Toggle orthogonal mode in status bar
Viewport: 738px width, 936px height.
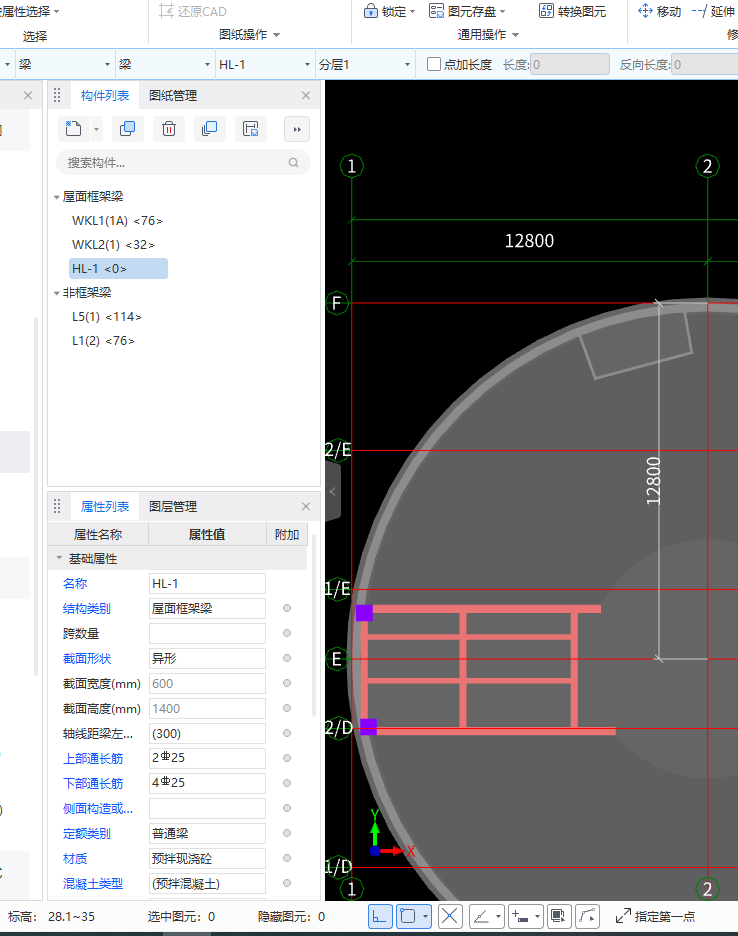point(380,916)
